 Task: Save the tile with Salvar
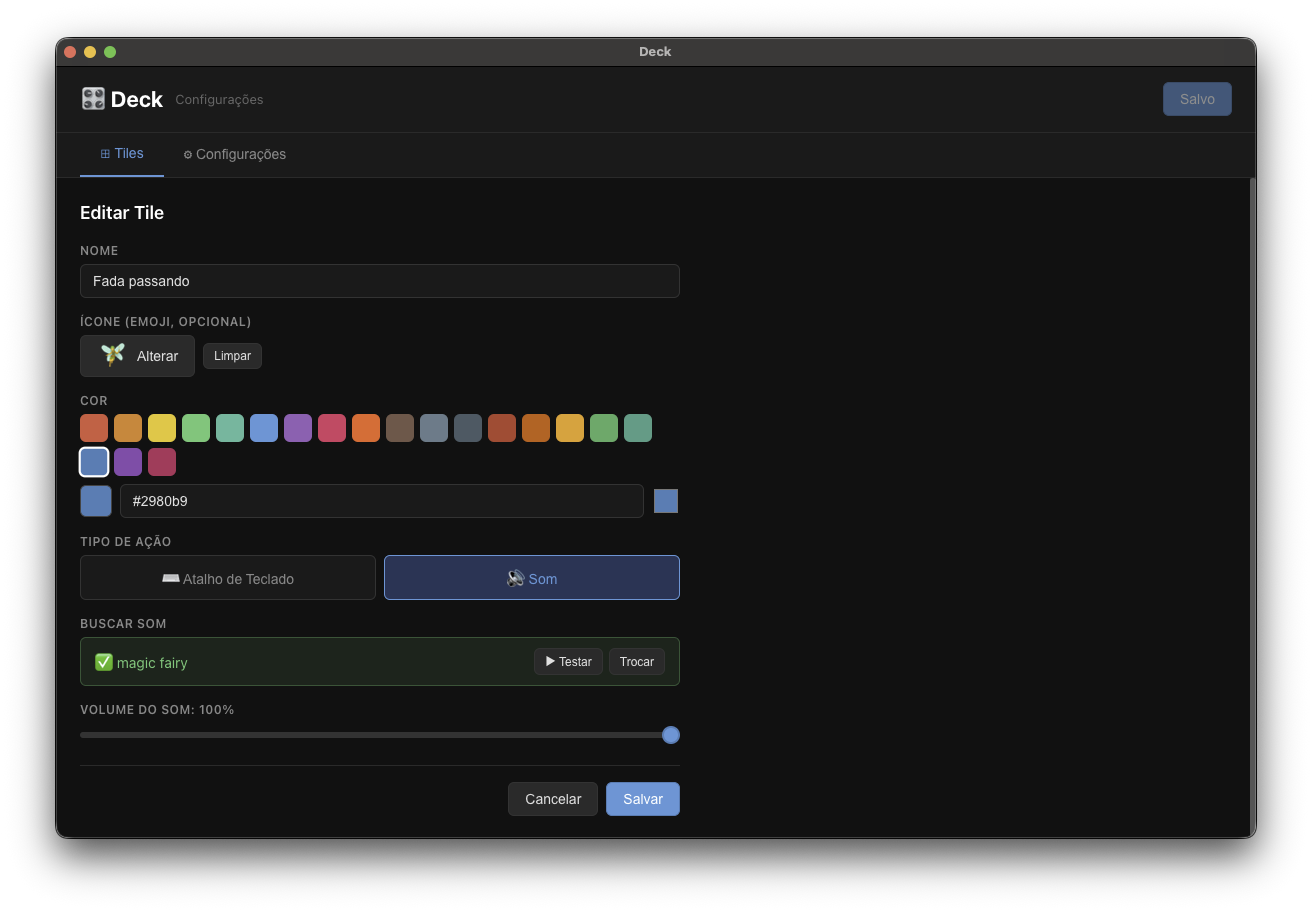click(643, 799)
